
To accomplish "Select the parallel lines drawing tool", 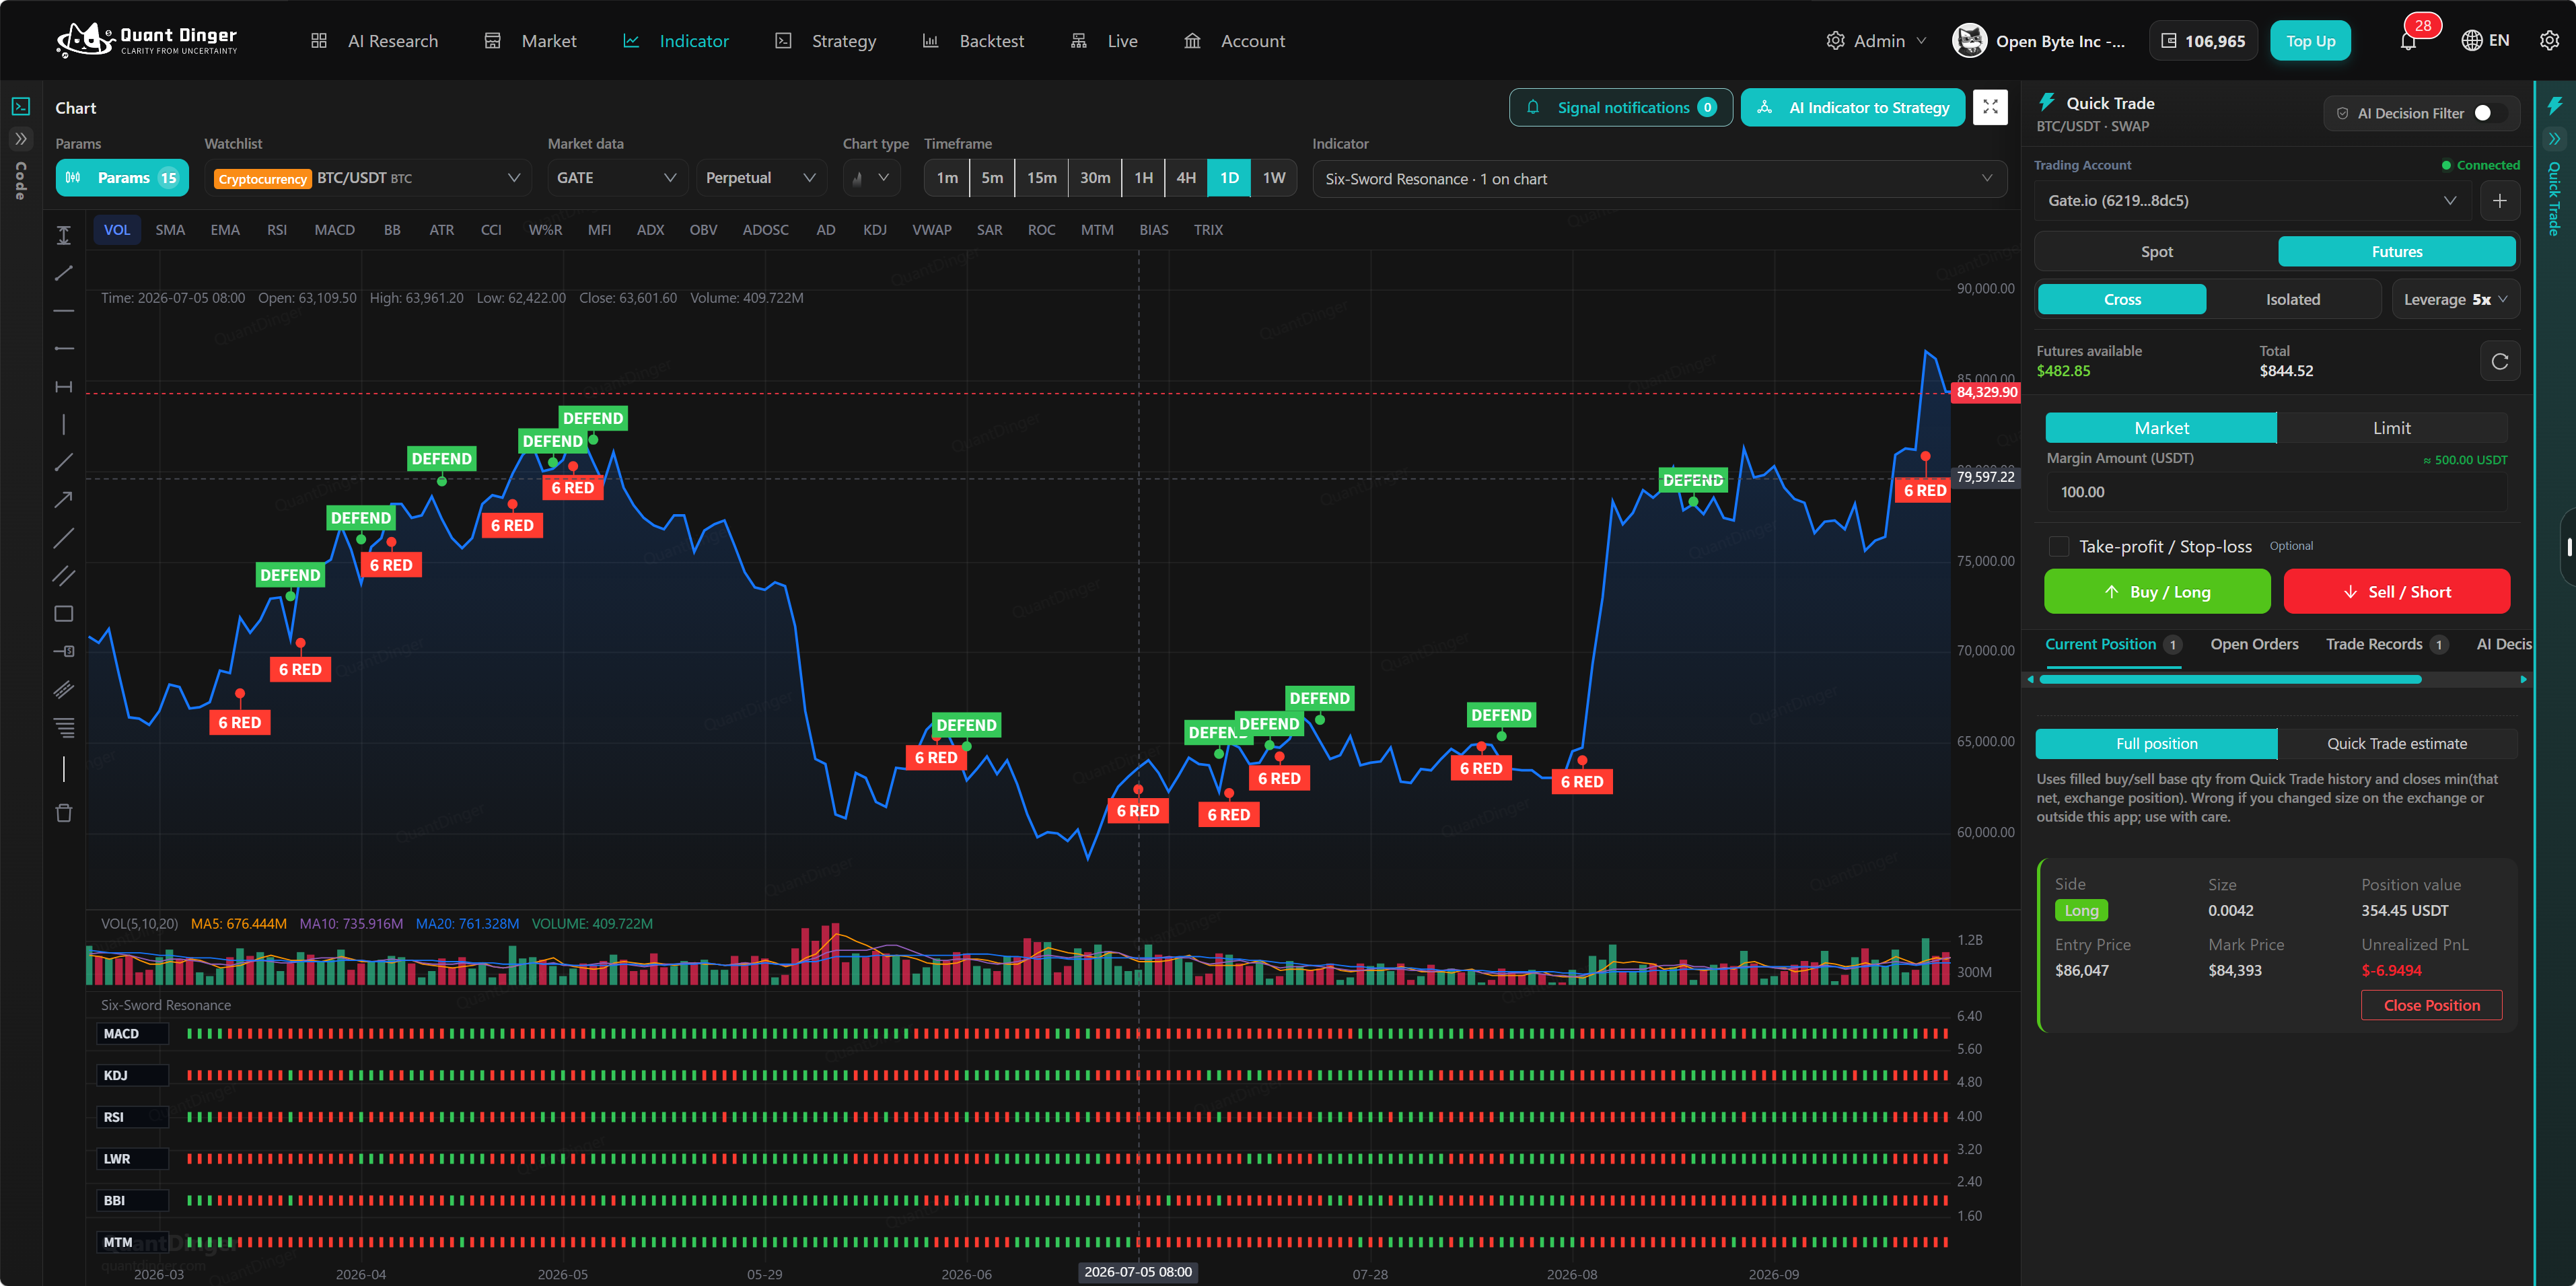I will pos(64,576).
